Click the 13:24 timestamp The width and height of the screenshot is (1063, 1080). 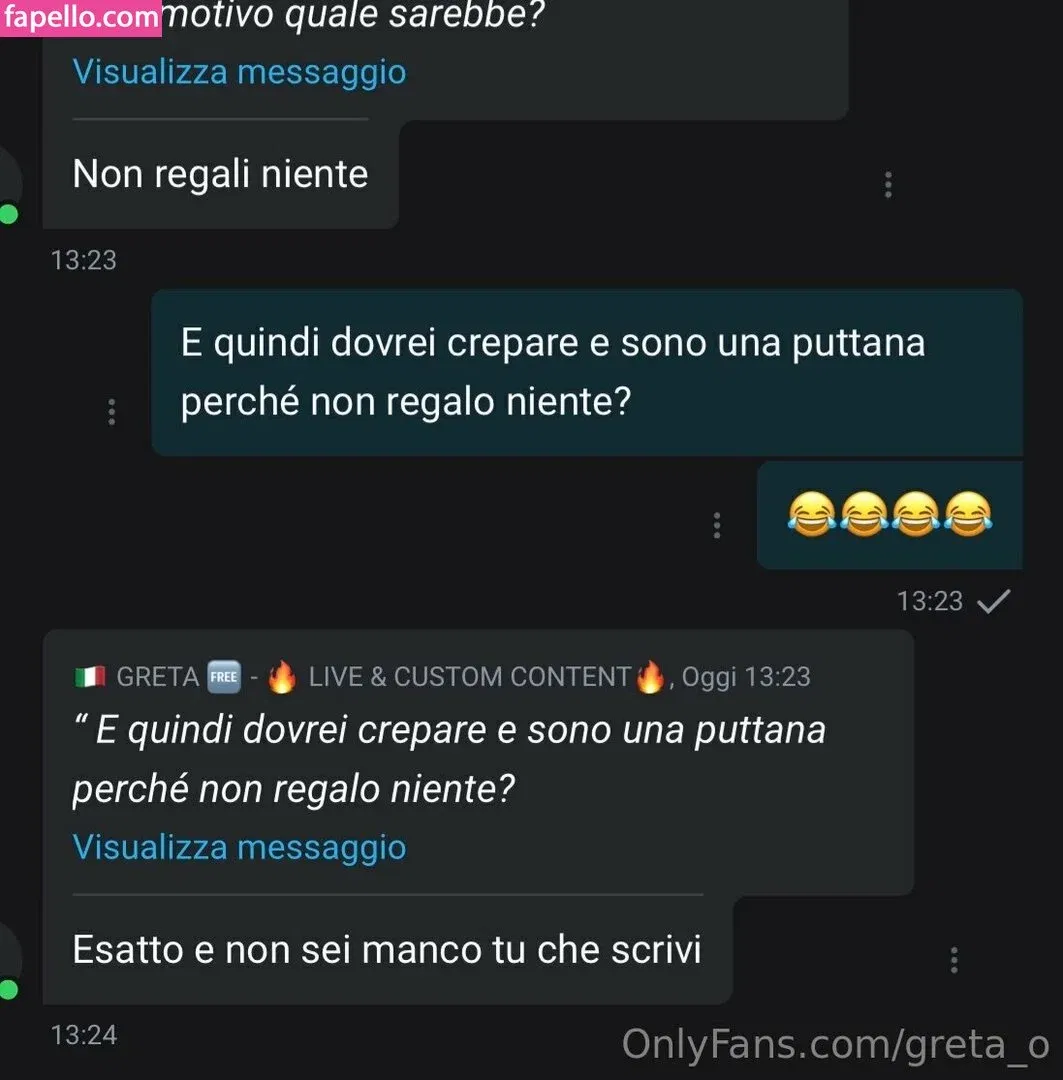pos(84,1035)
